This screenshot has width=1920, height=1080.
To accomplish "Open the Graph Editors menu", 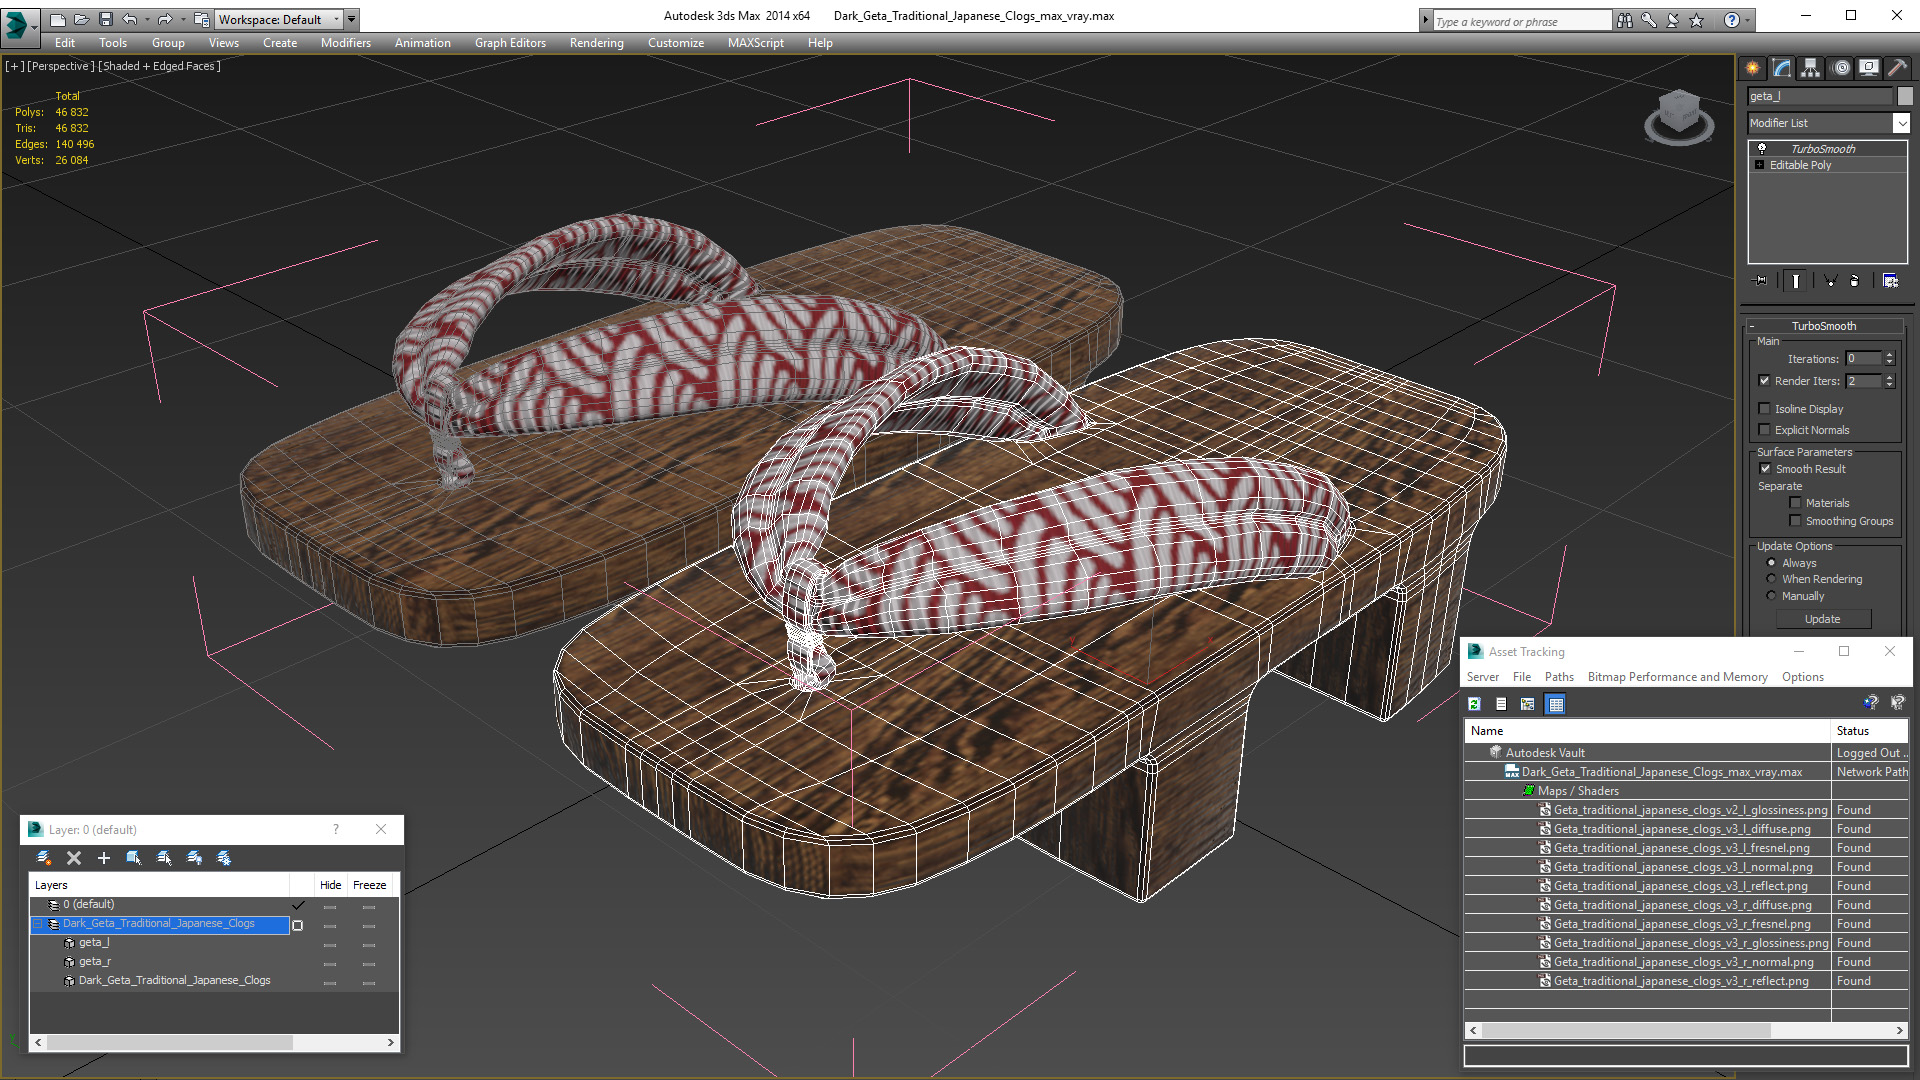I will (510, 43).
